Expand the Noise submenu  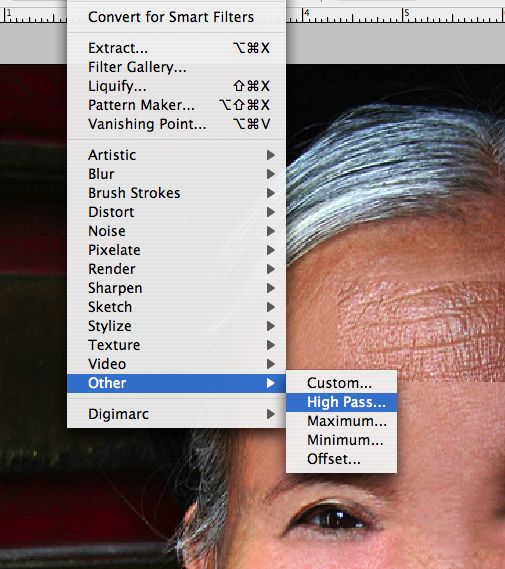tap(176, 231)
